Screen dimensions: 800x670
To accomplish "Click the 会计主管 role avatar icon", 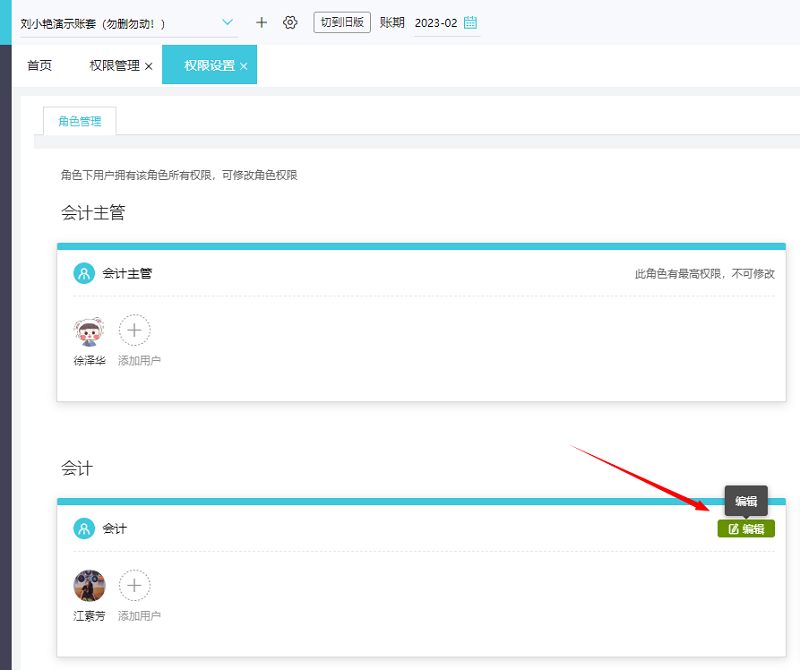I will 84,274.
